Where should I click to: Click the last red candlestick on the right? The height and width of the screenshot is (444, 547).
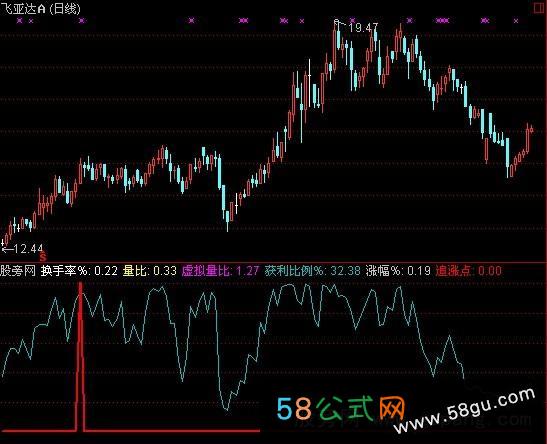(x=531, y=130)
